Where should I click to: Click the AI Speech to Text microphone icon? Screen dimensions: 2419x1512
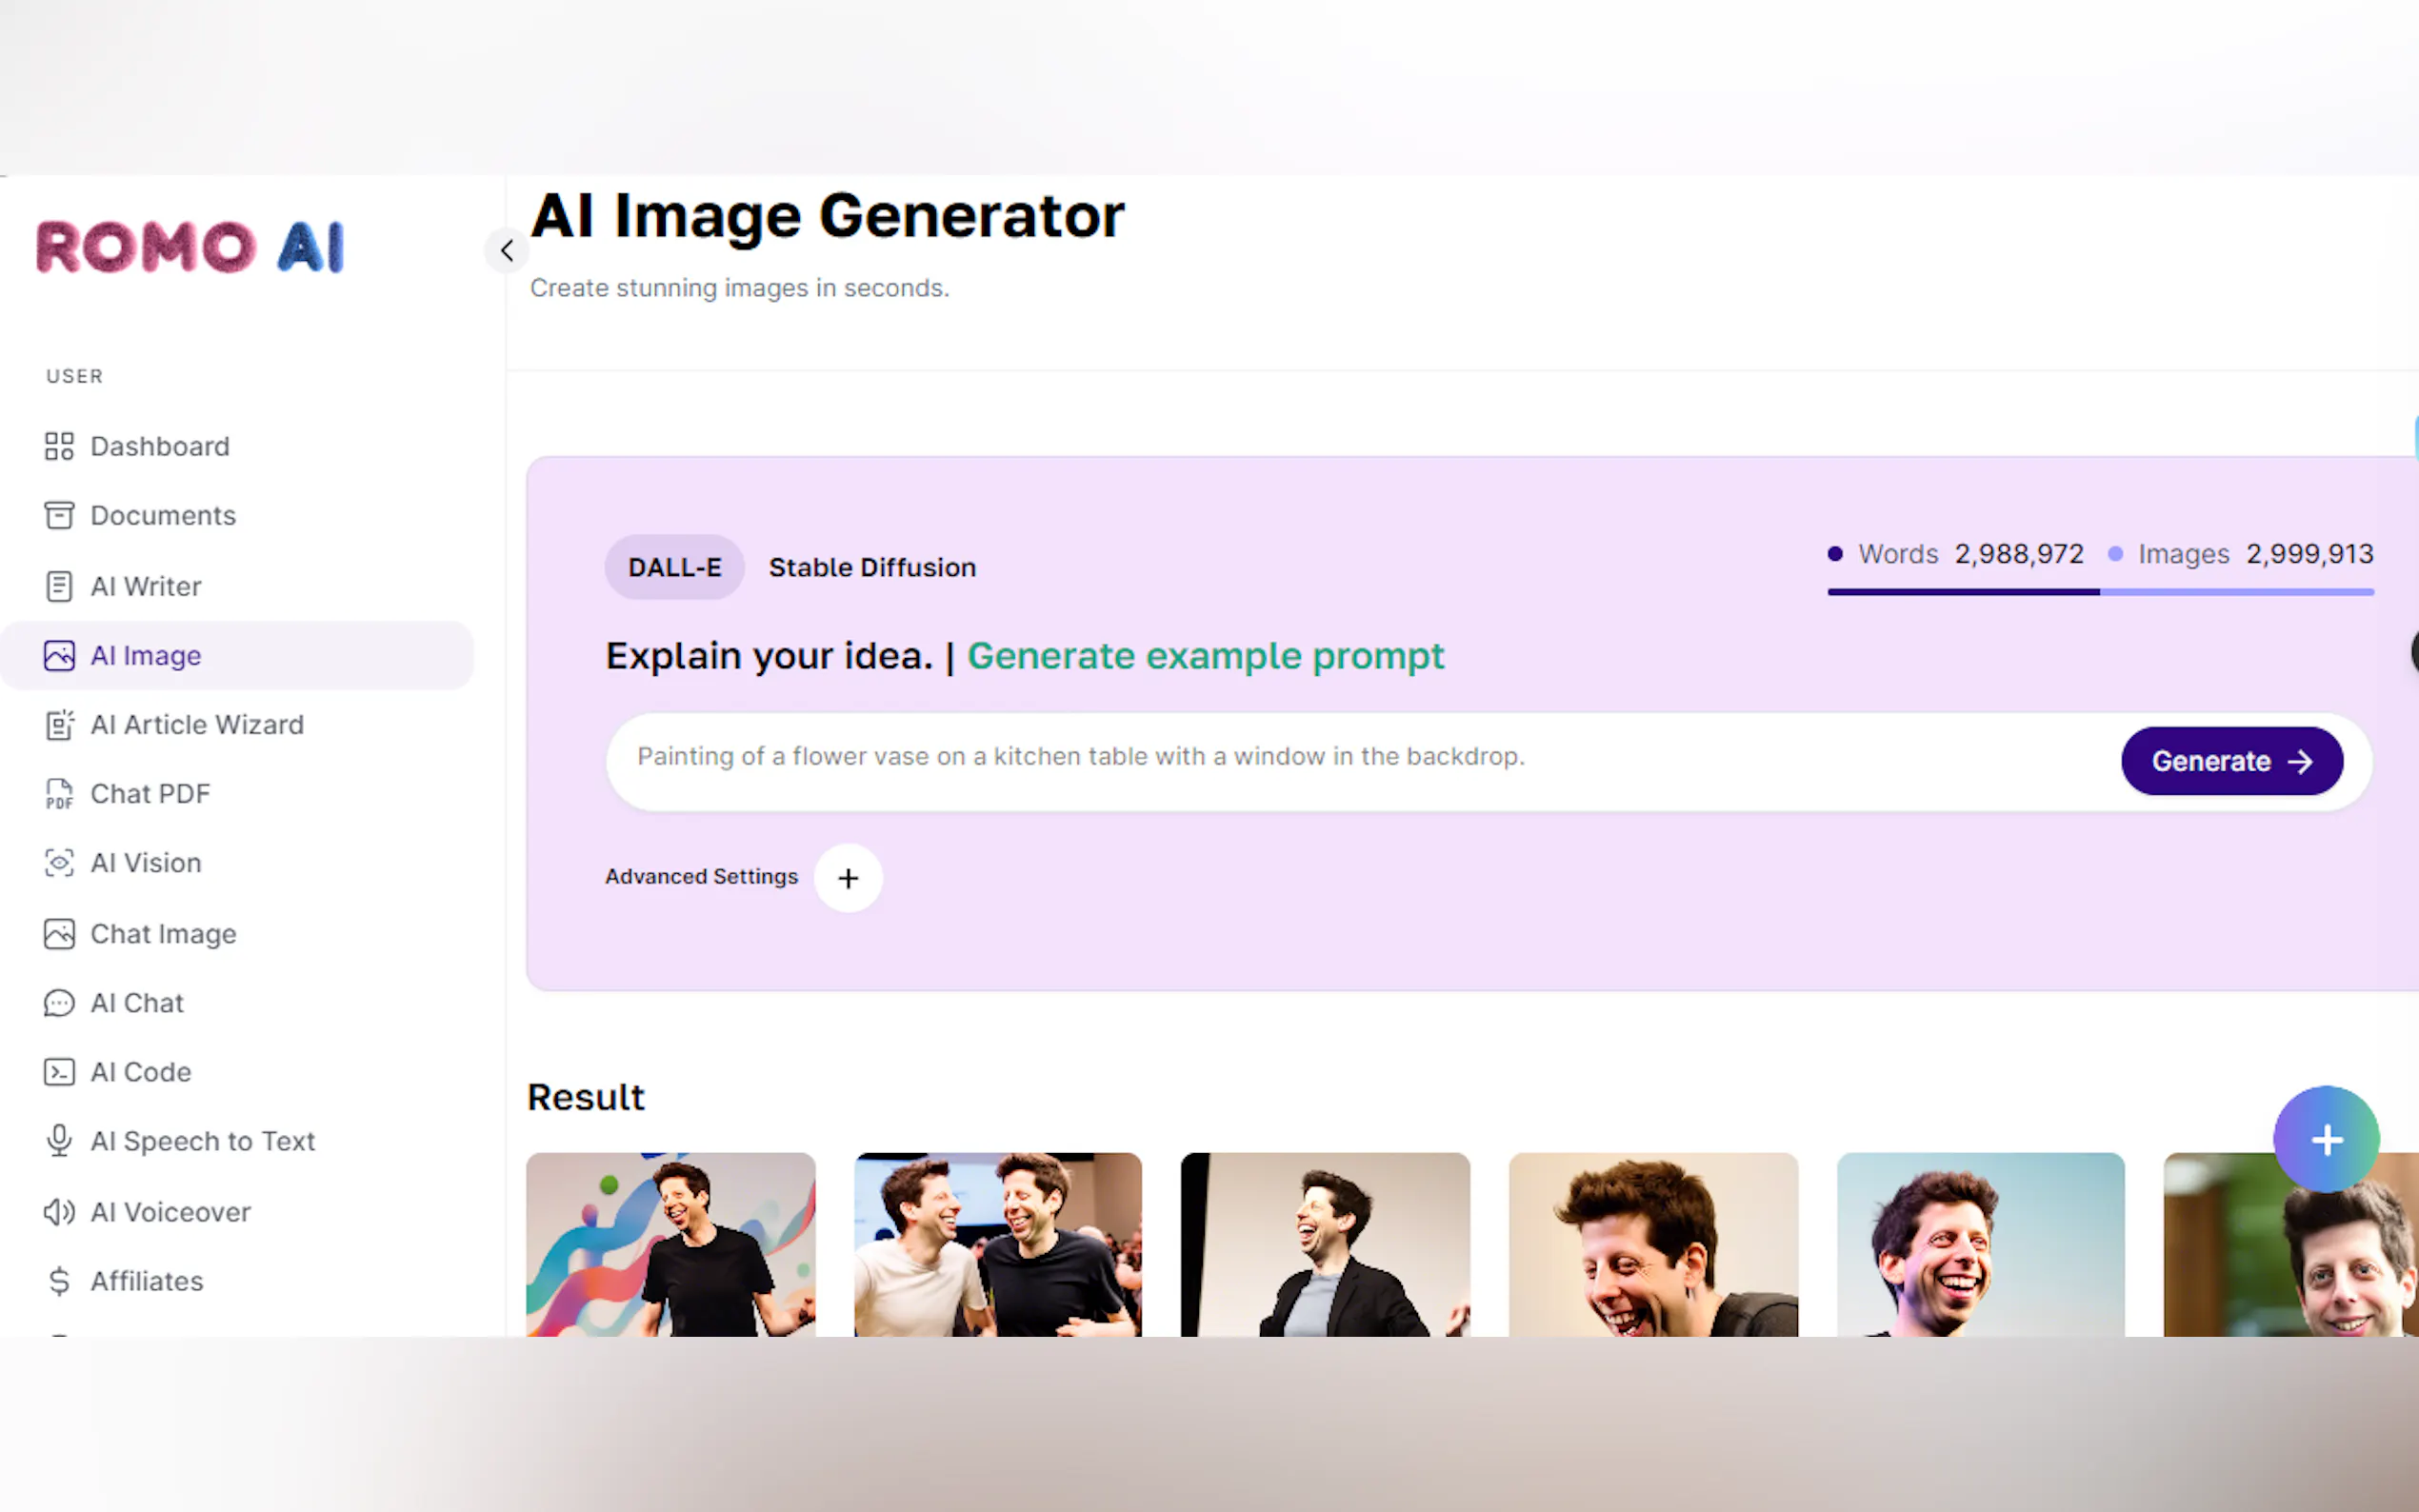pos(59,1141)
